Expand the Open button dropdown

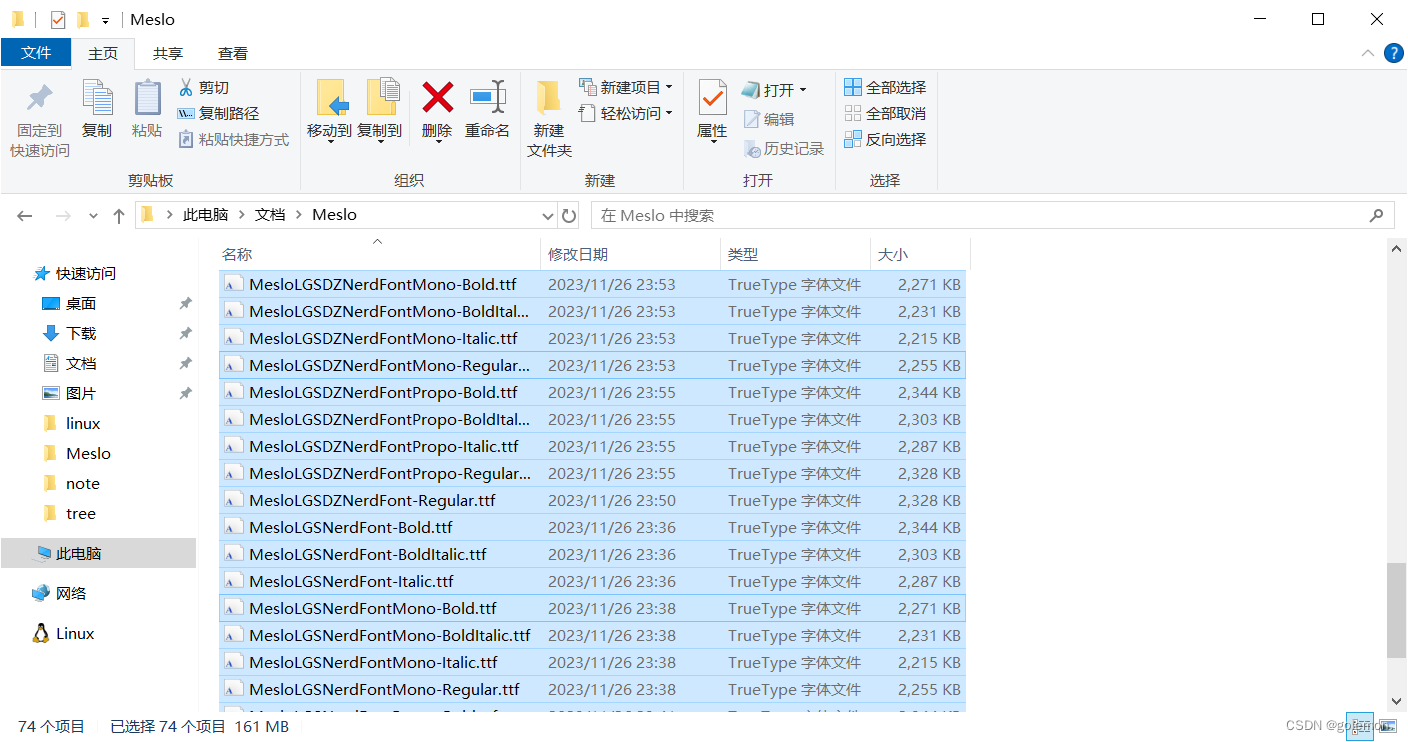[802, 90]
